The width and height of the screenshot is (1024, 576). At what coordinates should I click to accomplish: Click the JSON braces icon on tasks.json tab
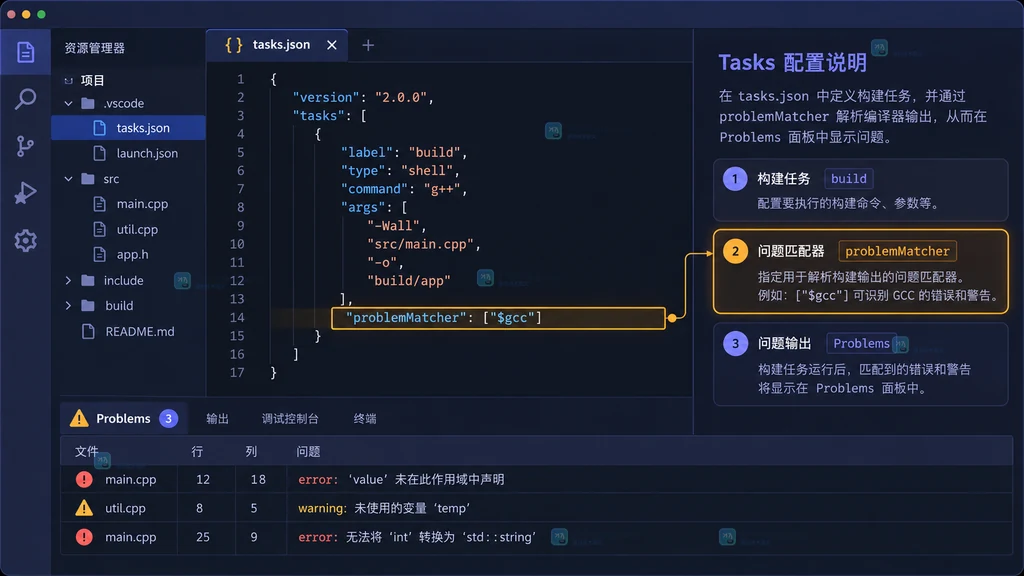(234, 44)
